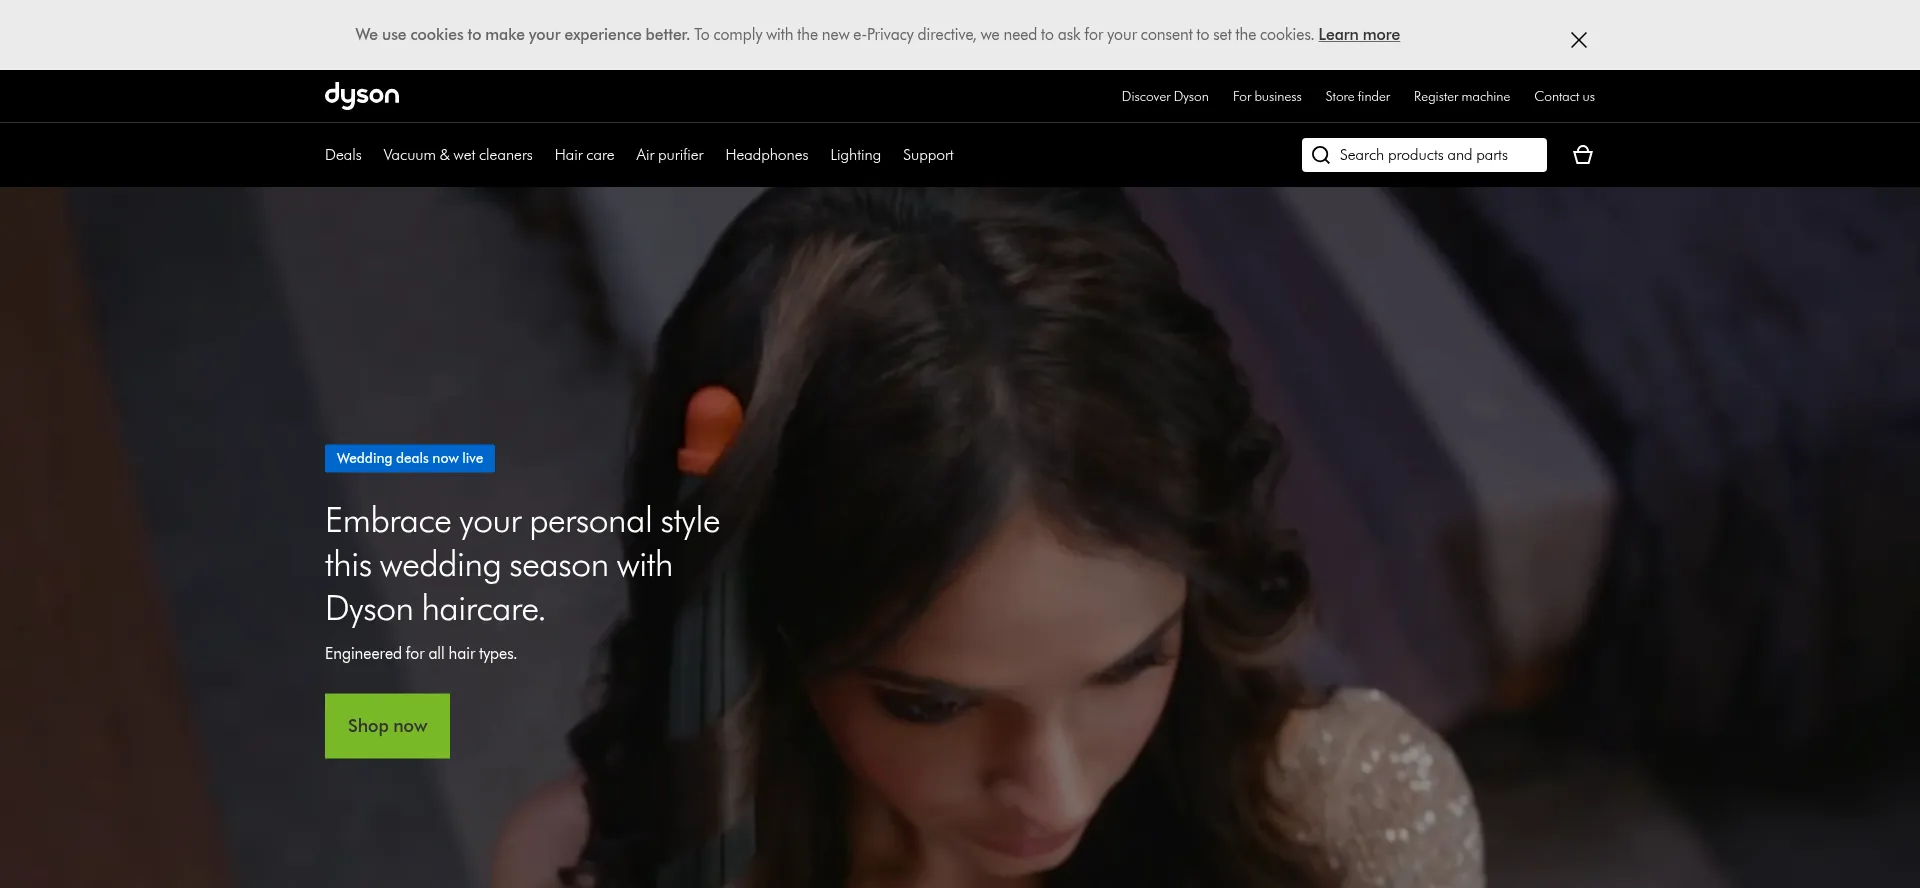Open the shopping basket icon
This screenshot has width=1920, height=888.
(x=1582, y=155)
